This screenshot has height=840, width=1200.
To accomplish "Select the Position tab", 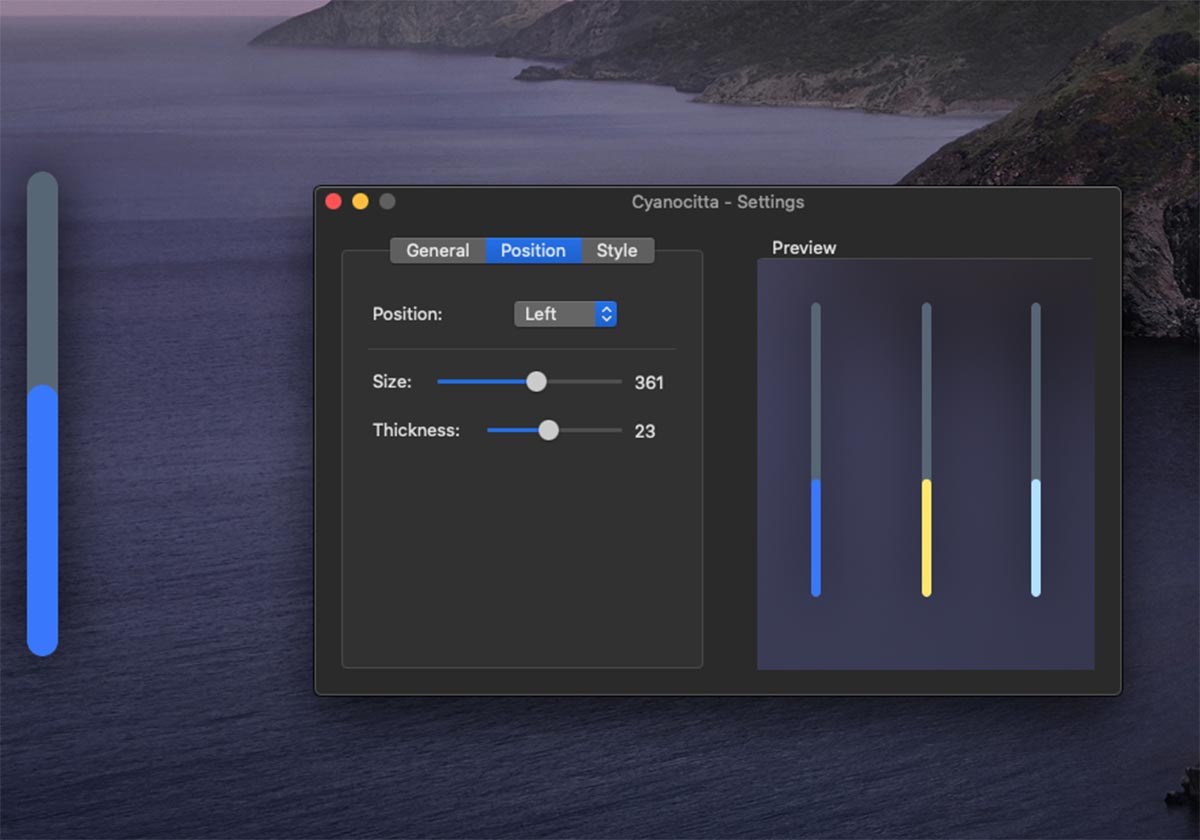I will pyautogui.click(x=533, y=251).
